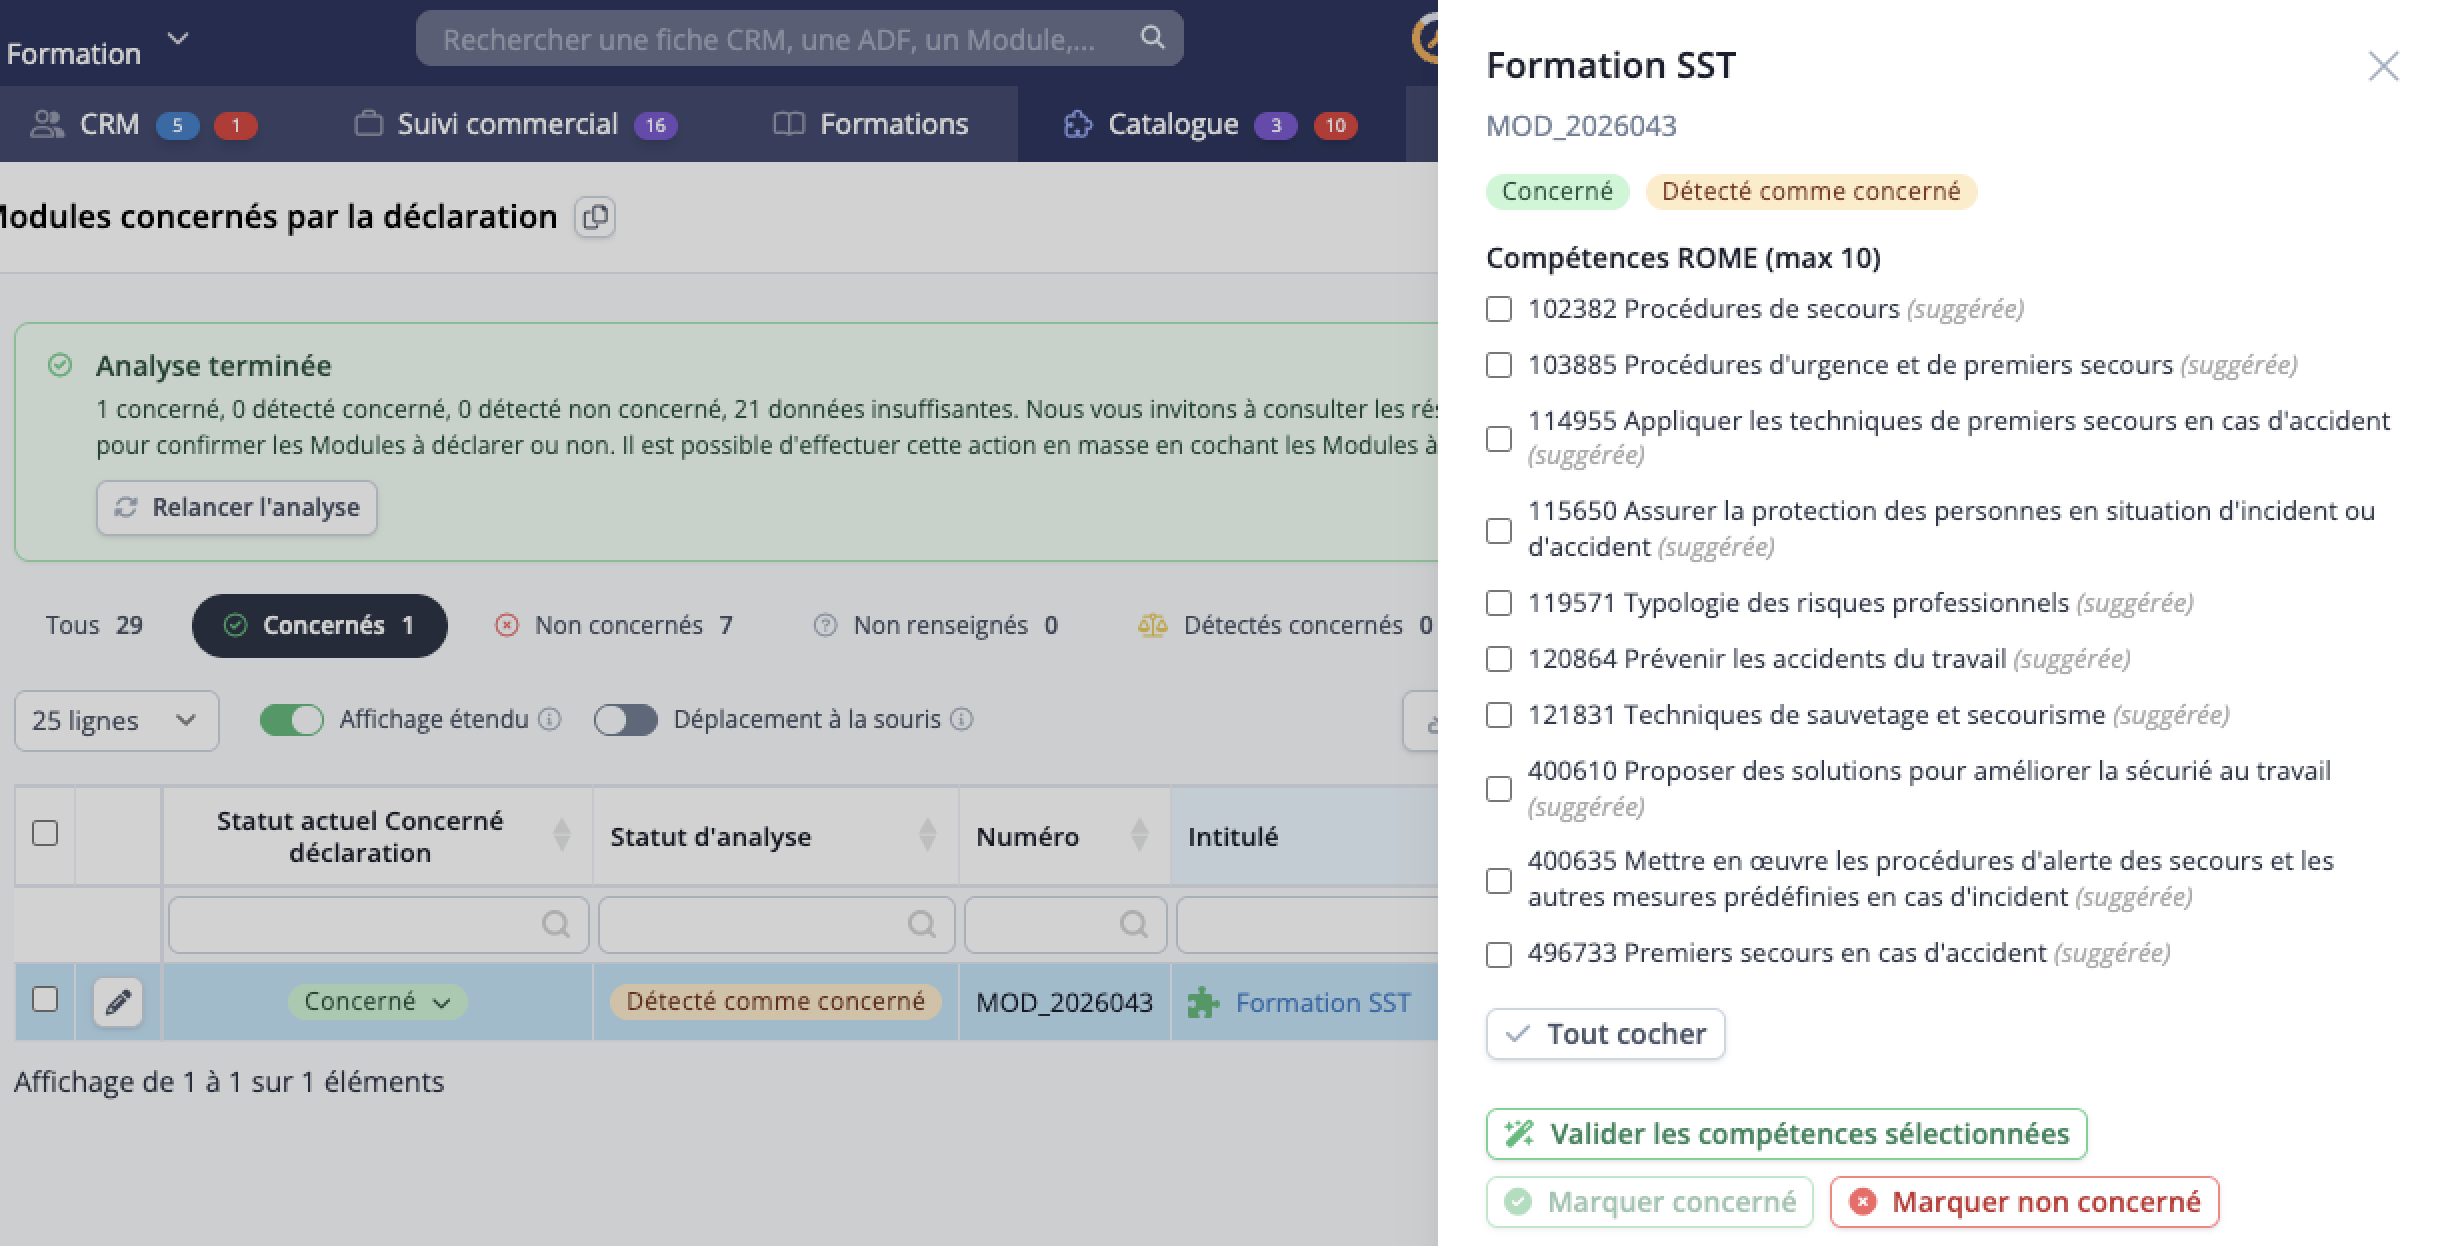Click the pencil edit icon for MOD_2026043

click(x=118, y=1001)
